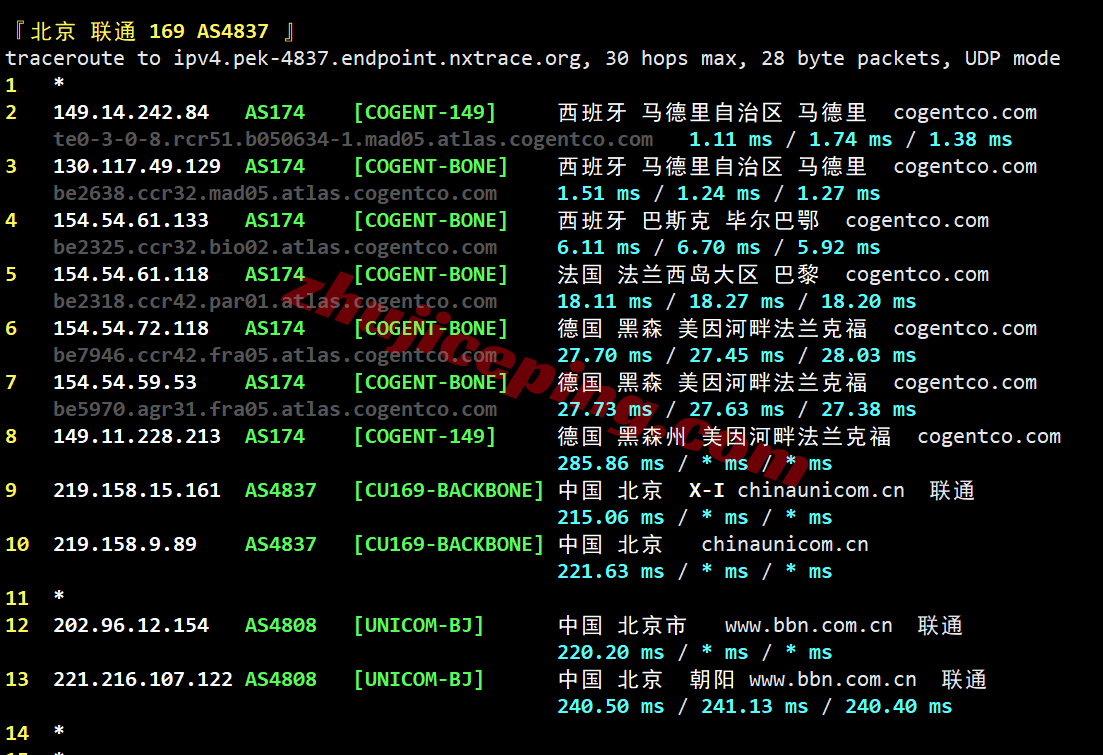Click AS4837 on hop 9 row
The height and width of the screenshot is (755, 1103).
pos(281,490)
